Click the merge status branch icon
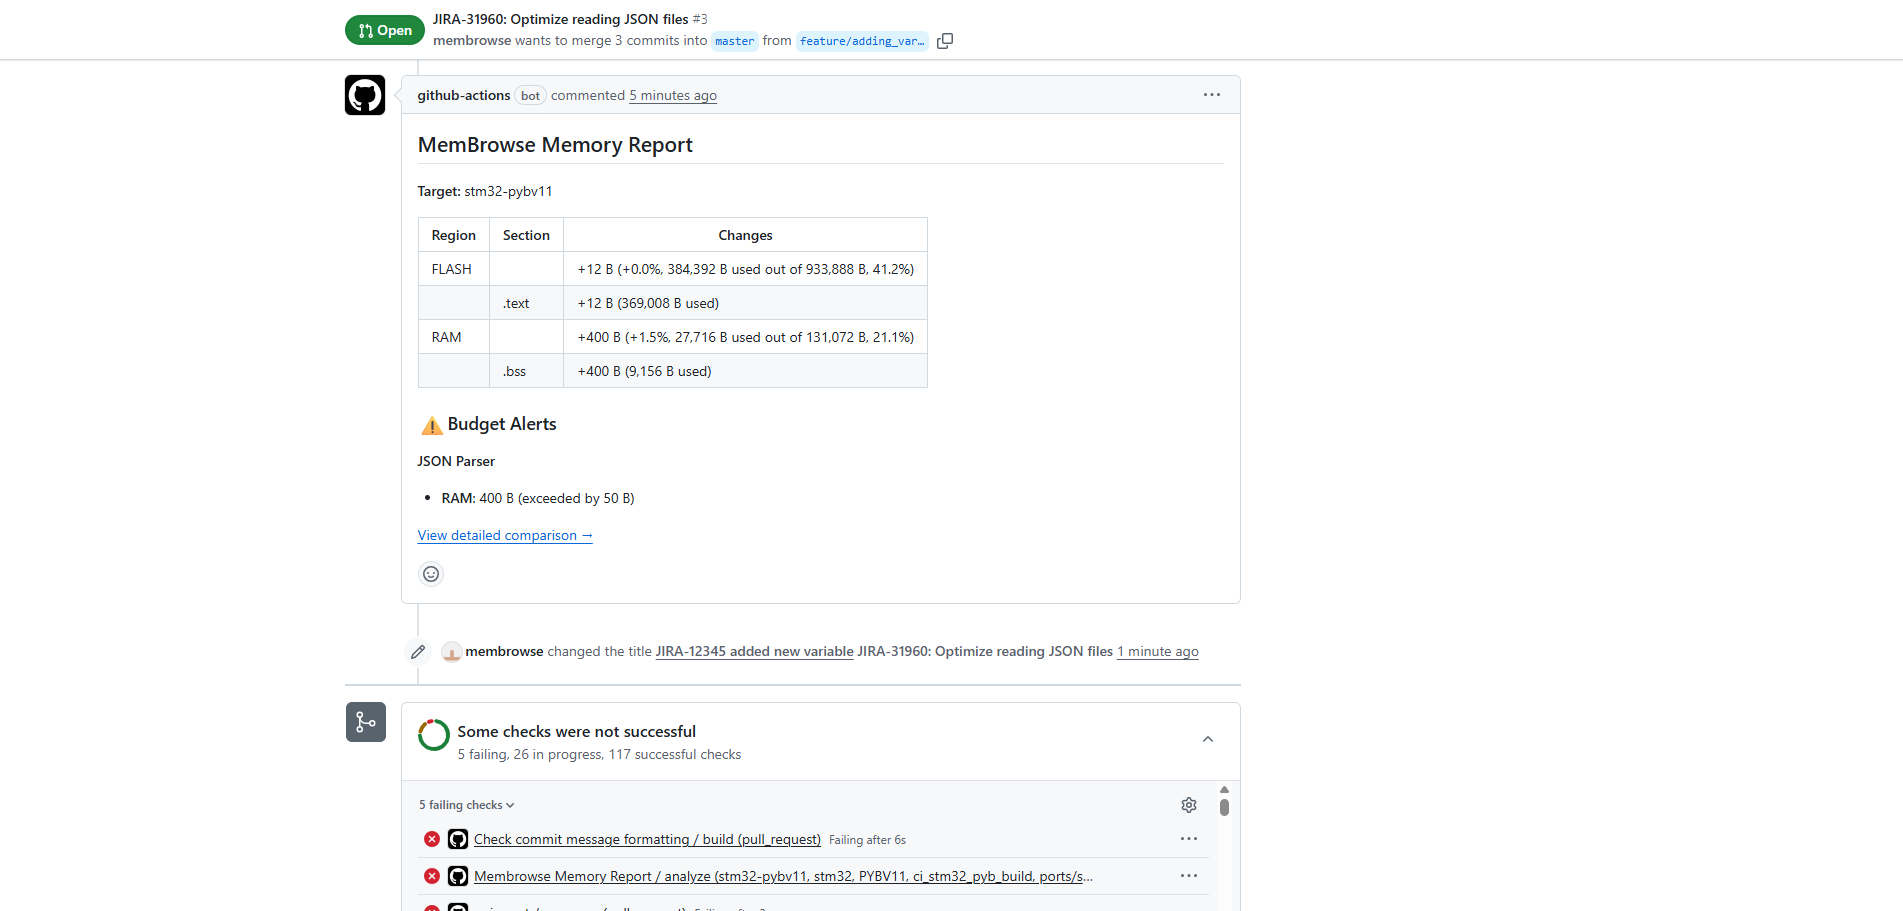 coord(366,722)
